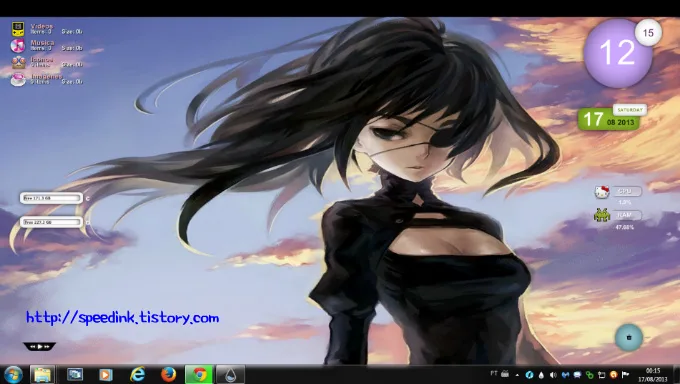Skip to next track on mini player

coord(47,347)
